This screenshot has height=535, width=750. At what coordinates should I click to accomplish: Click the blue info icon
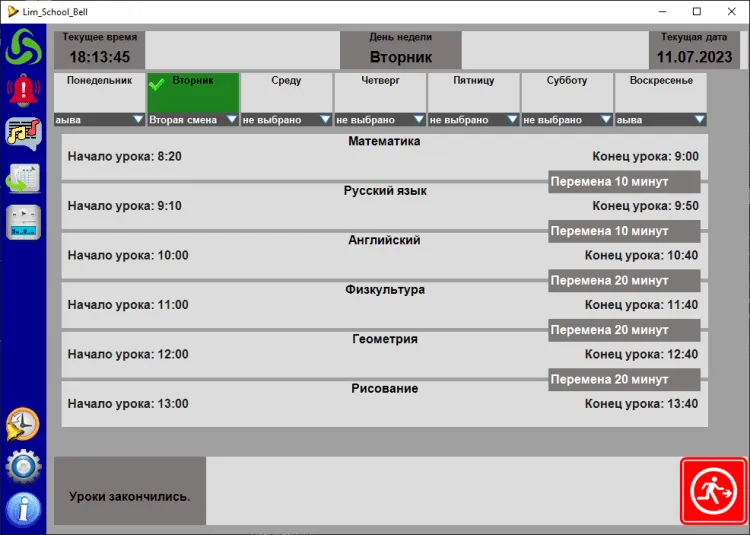pos(22,509)
